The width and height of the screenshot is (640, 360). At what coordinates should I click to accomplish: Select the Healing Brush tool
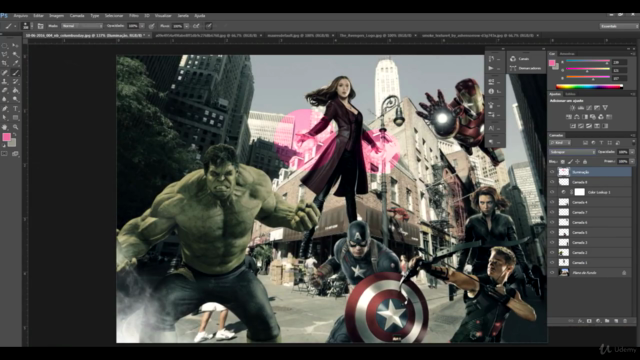[x=5, y=73]
